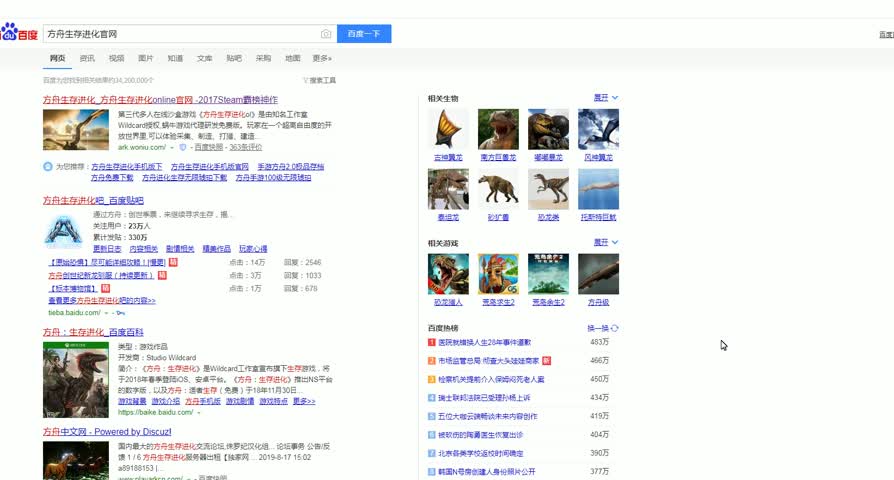Viewport: 894px width, 480px height.
Task: Expand the related creatures section
Action: [x=606, y=98]
